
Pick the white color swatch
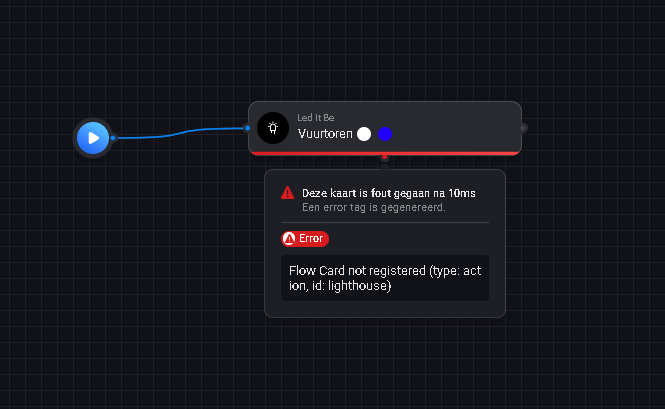click(364, 134)
